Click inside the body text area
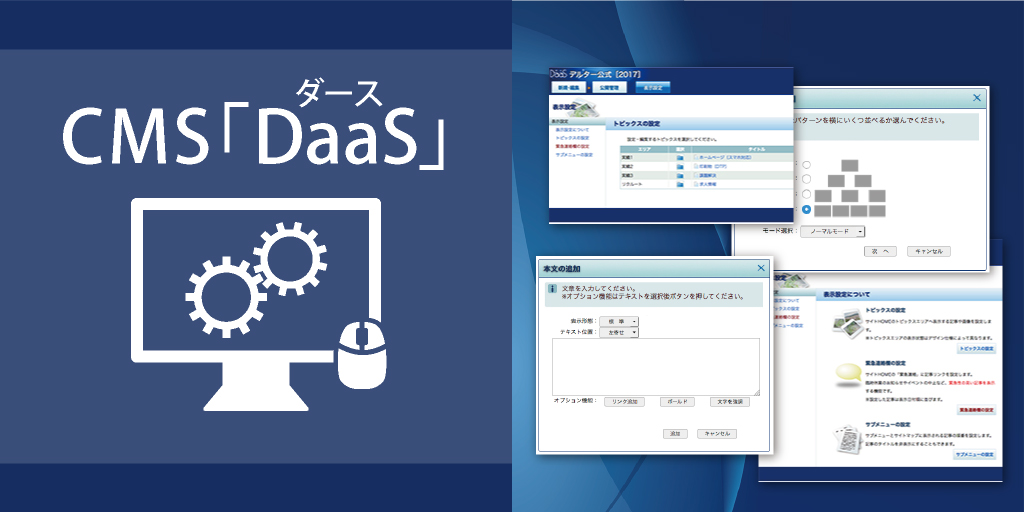Image resolution: width=1025 pixels, height=512 pixels. tap(656, 367)
